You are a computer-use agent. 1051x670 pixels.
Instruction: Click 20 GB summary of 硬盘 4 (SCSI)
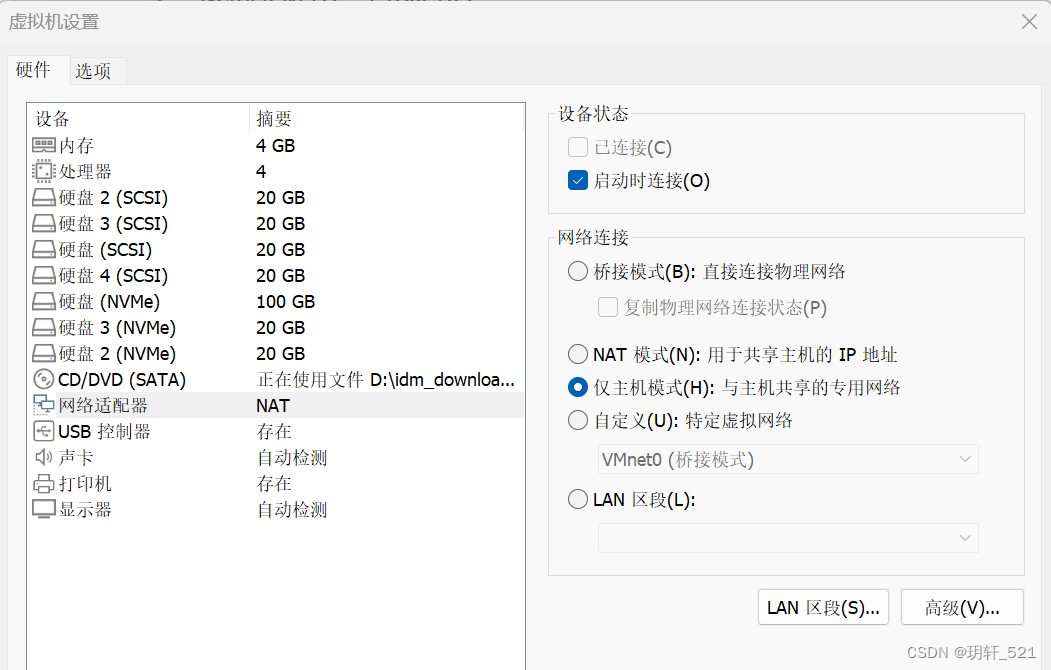point(281,275)
